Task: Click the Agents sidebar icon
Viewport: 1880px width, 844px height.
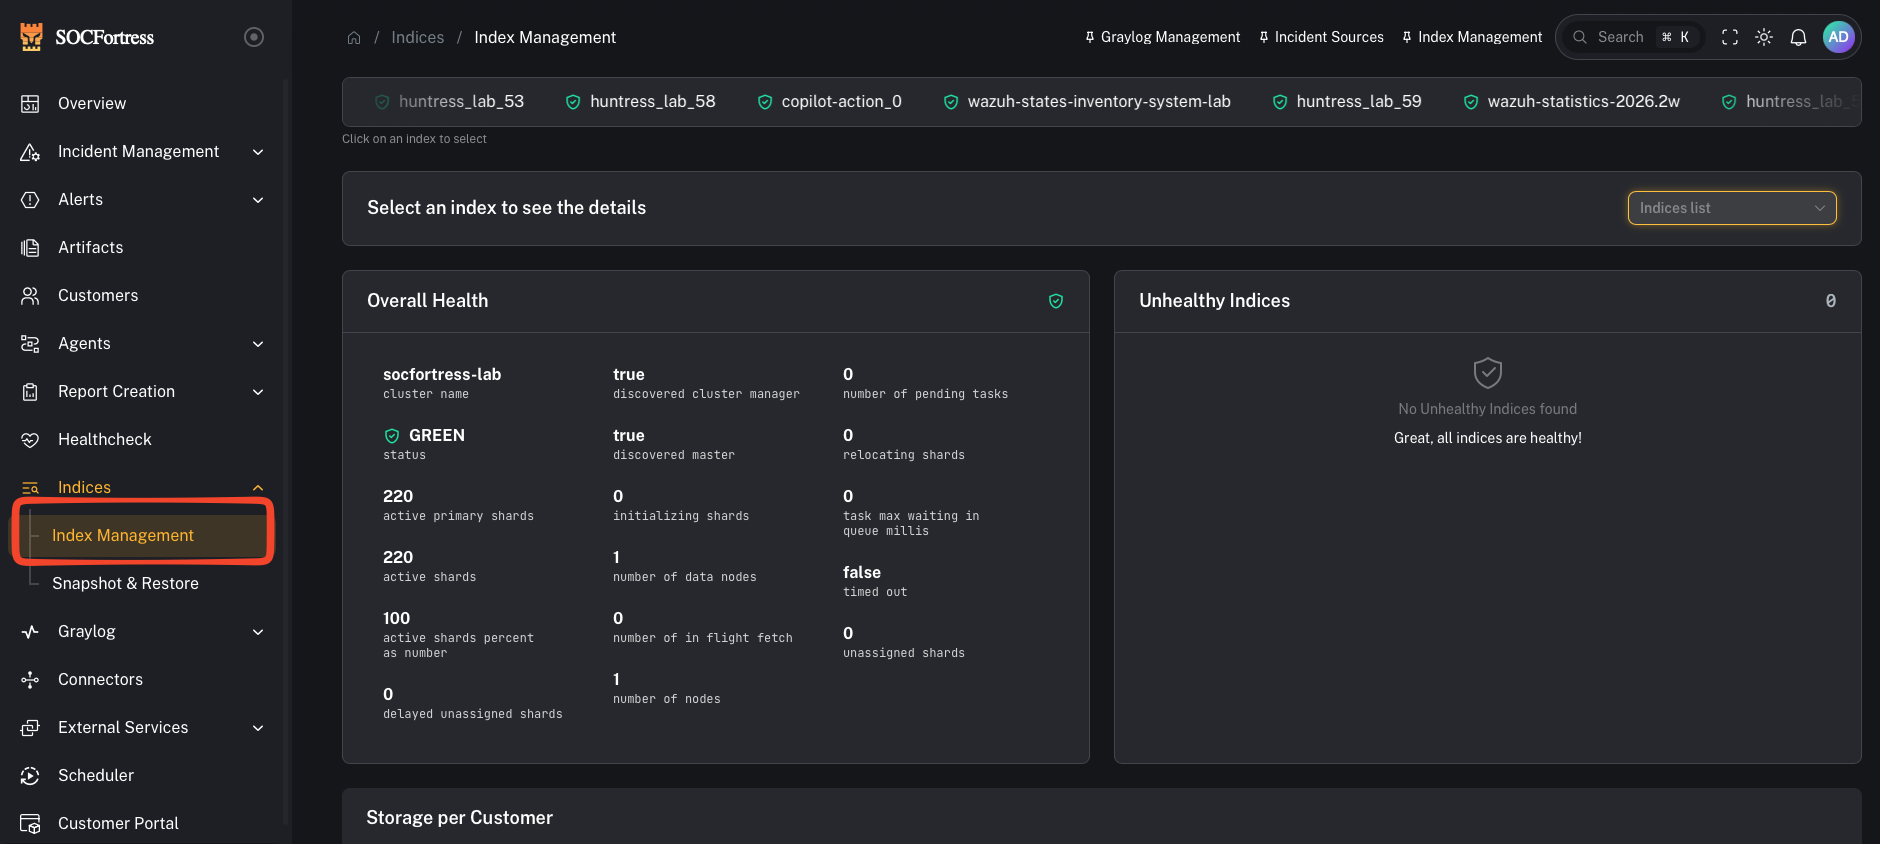Action: pos(30,343)
